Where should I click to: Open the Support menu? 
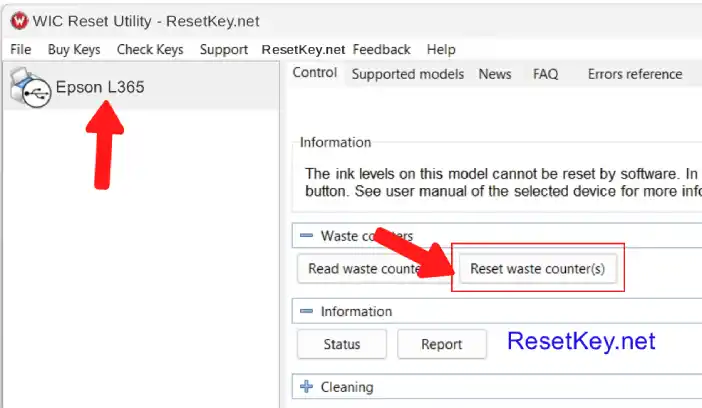[224, 49]
